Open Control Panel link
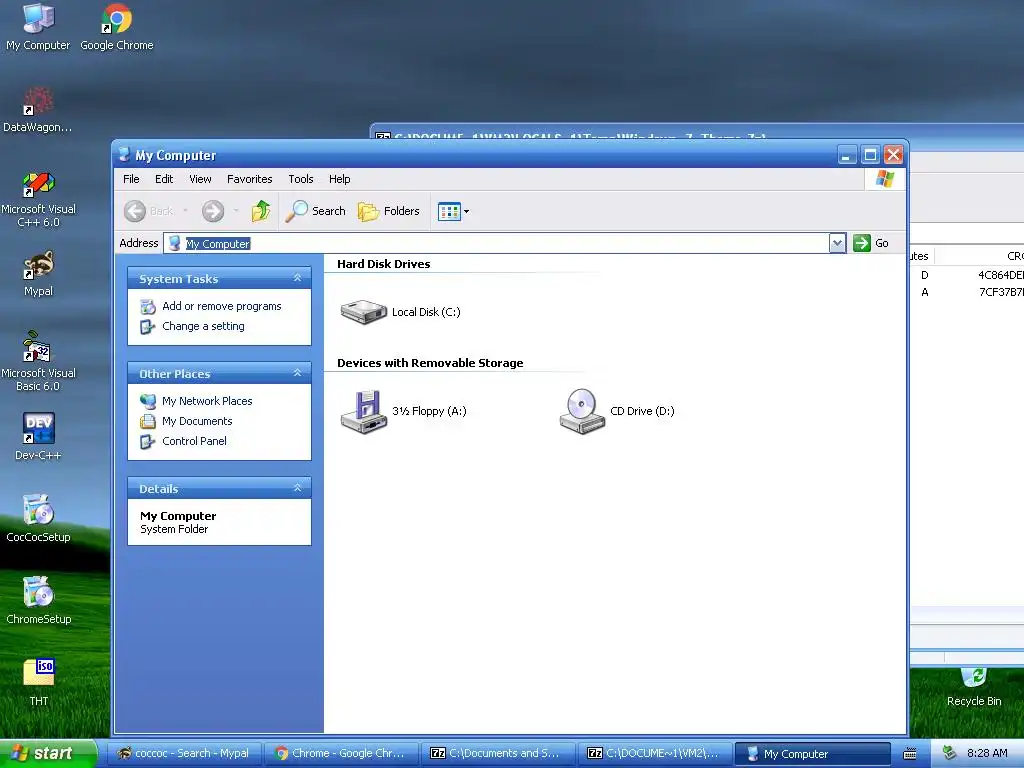The image size is (1024, 768). tap(194, 441)
